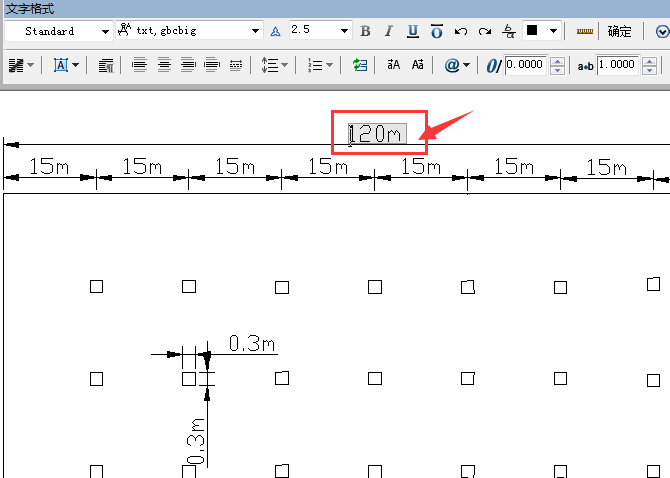Screen dimensions: 670x478
Task: Click the insert field icon
Action: click(360, 65)
